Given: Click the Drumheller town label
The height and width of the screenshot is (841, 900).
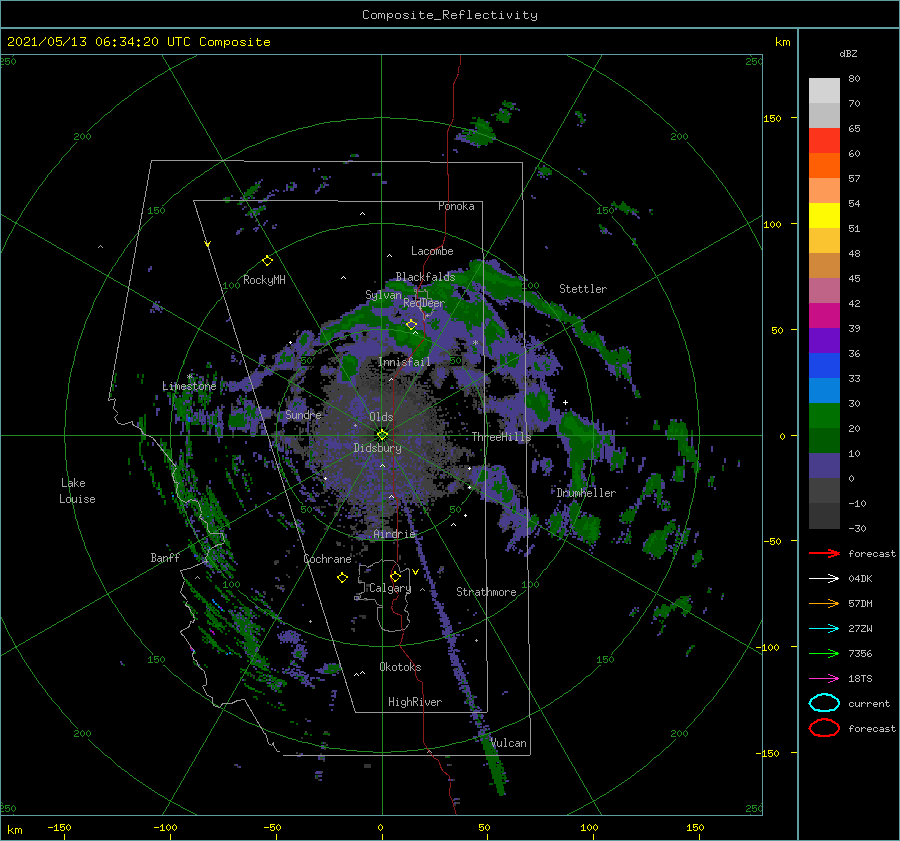Looking at the screenshot, I should (586, 493).
